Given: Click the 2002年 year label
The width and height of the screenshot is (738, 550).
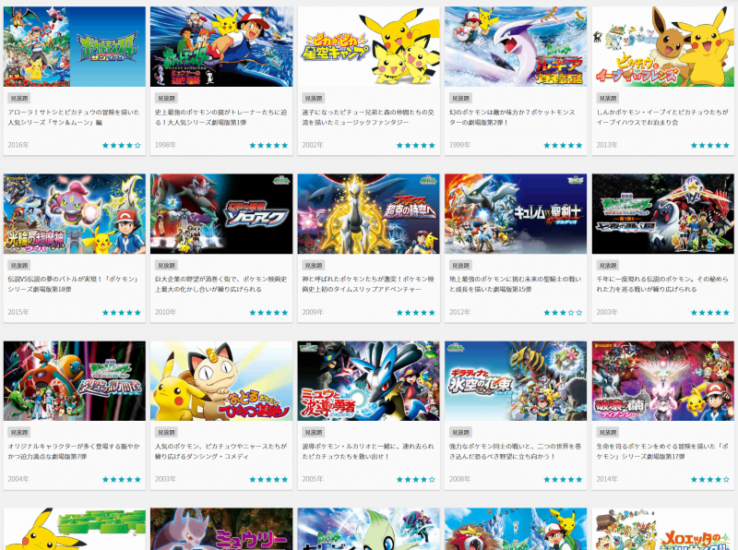Looking at the screenshot, I should pyautogui.click(x=313, y=145).
